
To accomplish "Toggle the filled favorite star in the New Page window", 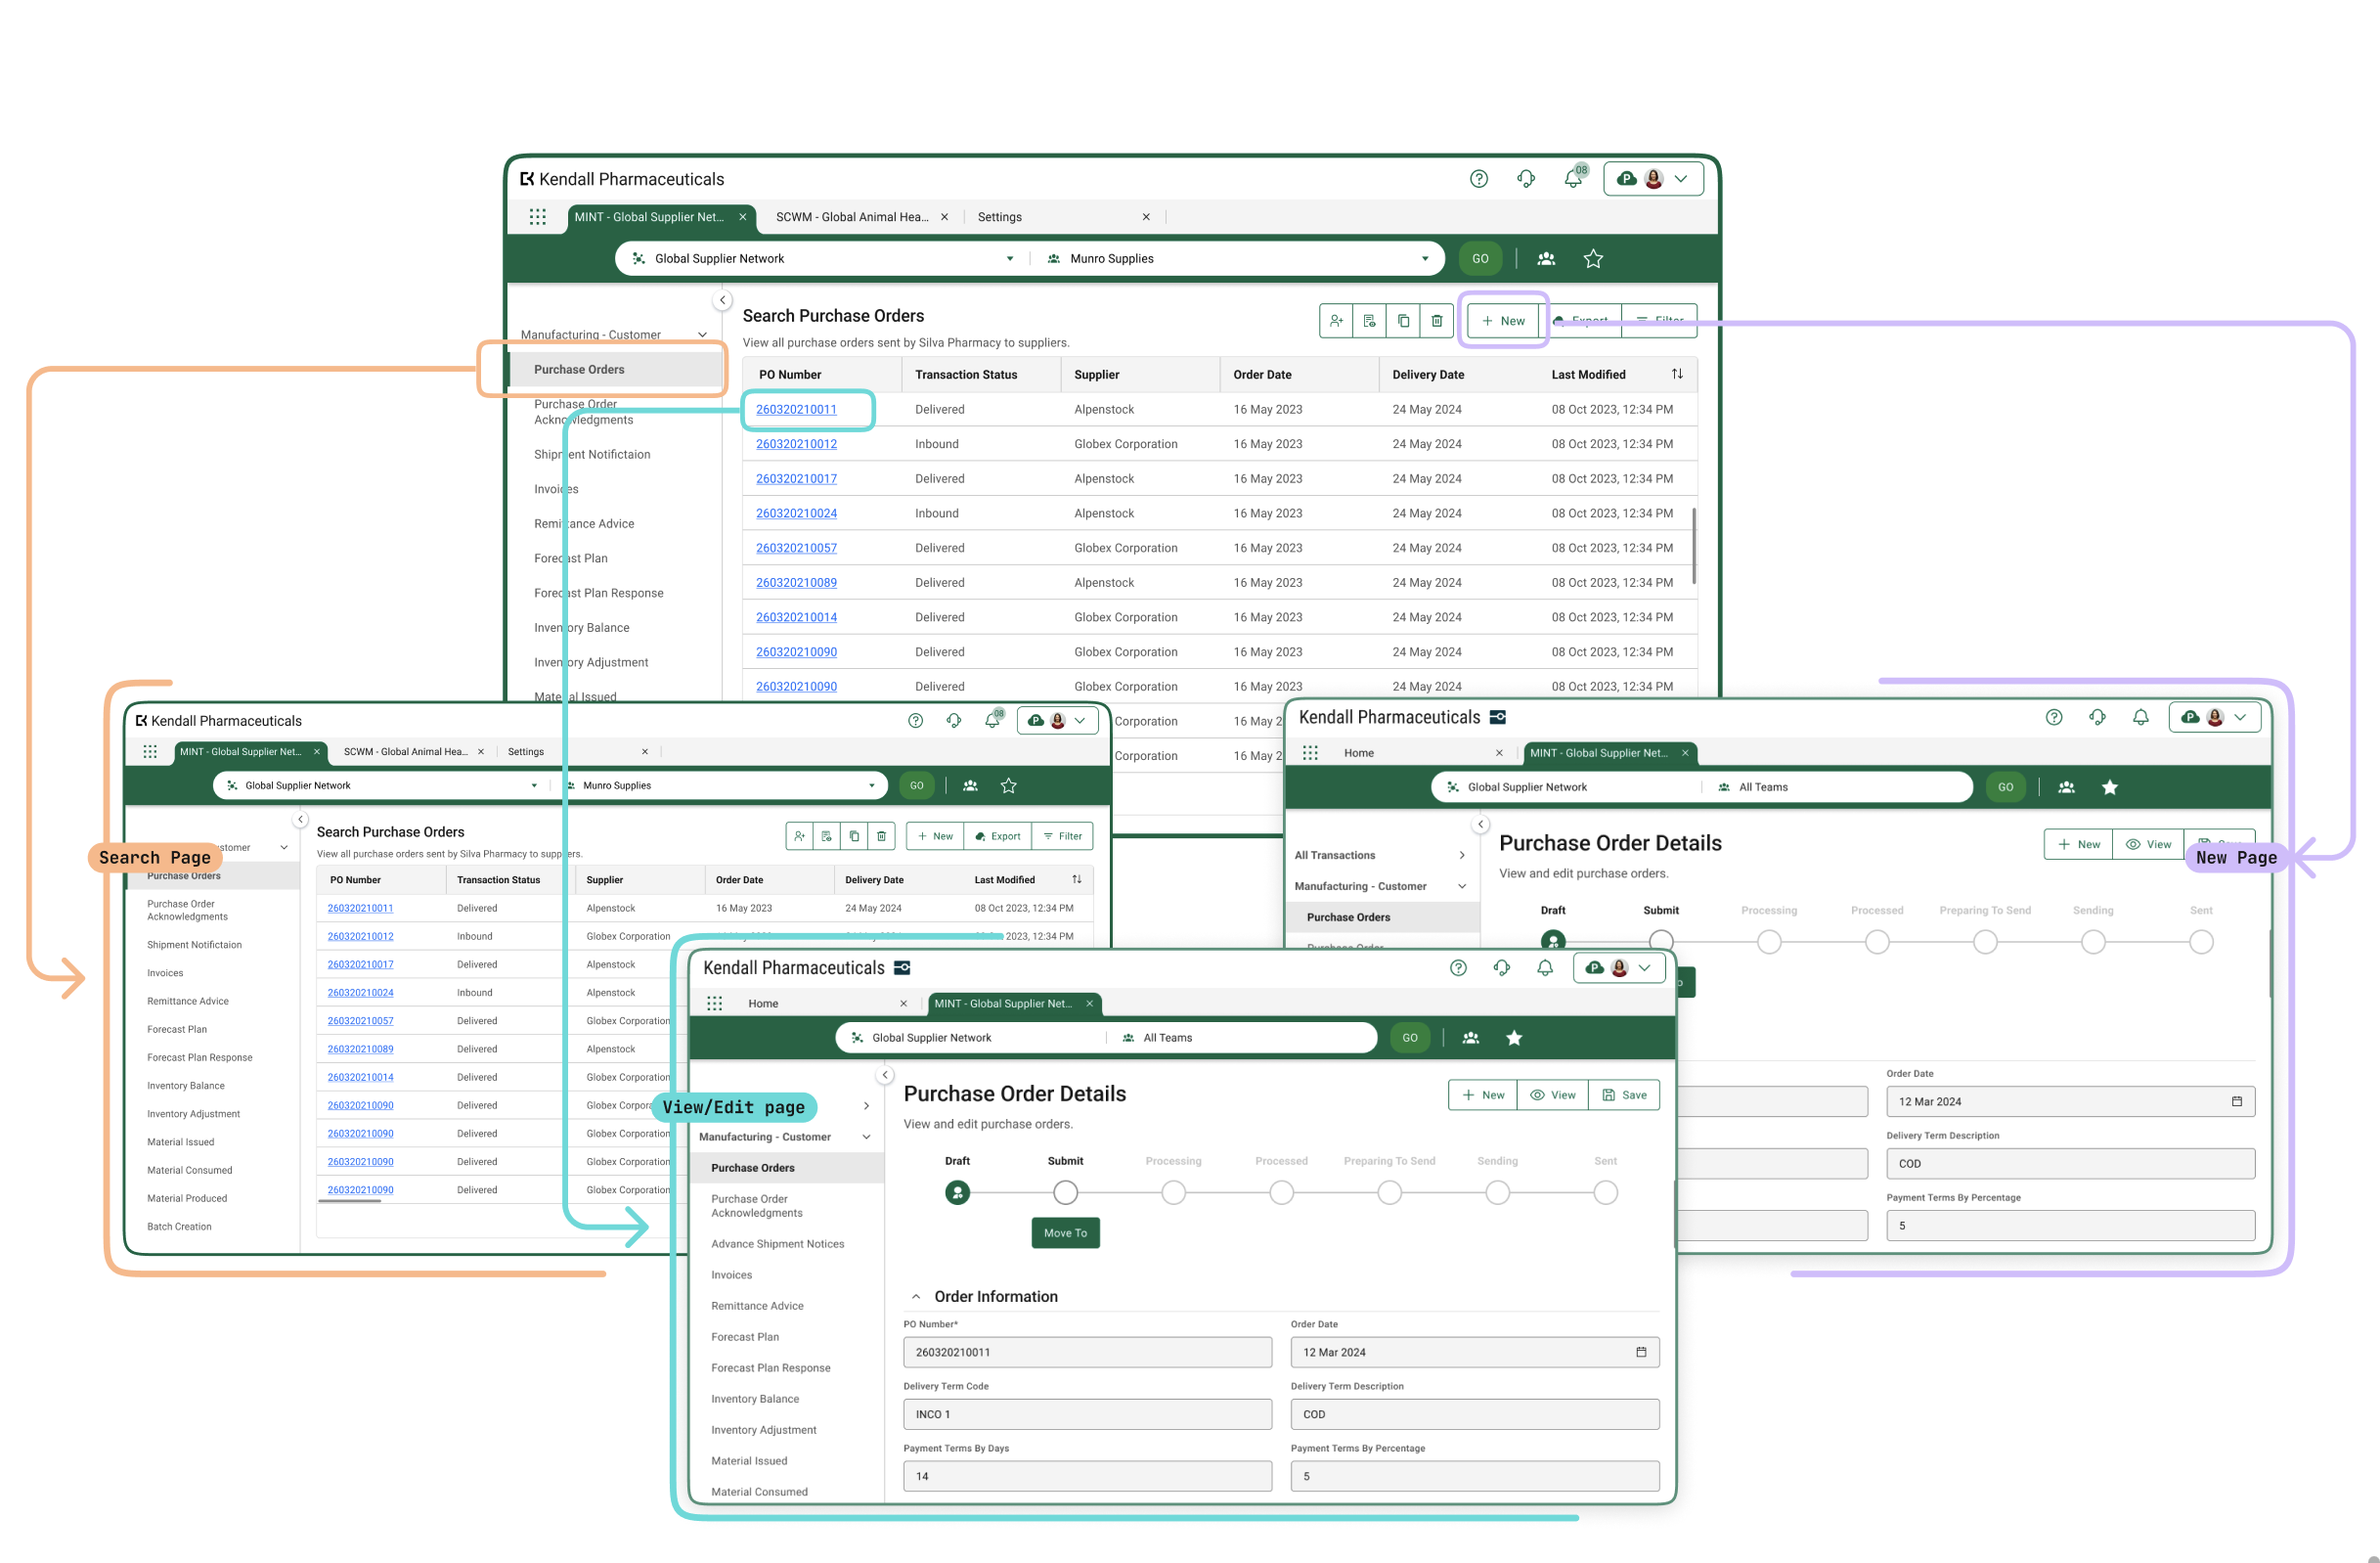I will click(2110, 788).
